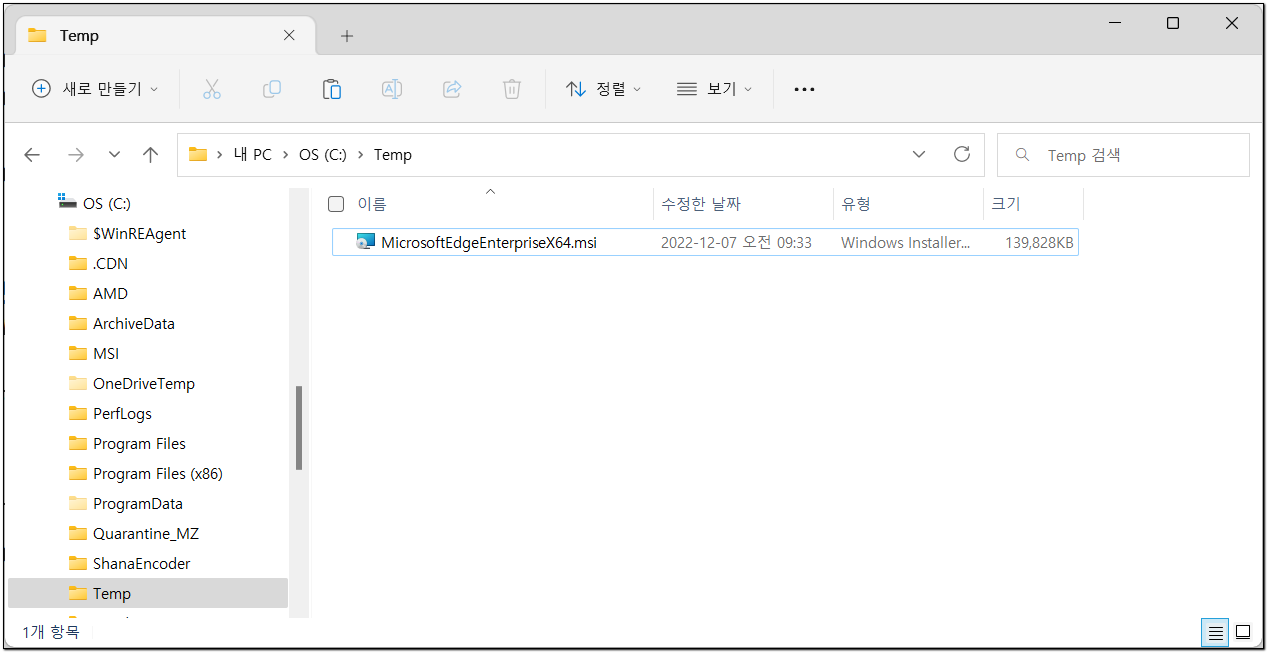Viewport: 1268px width, 653px height.
Task: Click the Share icon in toolbar
Action: pos(452,89)
